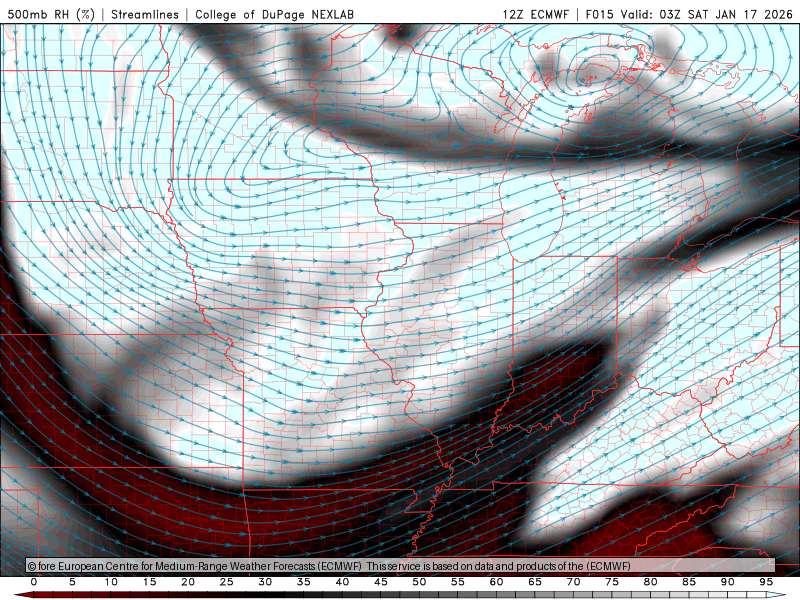Click the '15' value on the color scale
Viewport: 800px width, 600px height.
pos(149,582)
